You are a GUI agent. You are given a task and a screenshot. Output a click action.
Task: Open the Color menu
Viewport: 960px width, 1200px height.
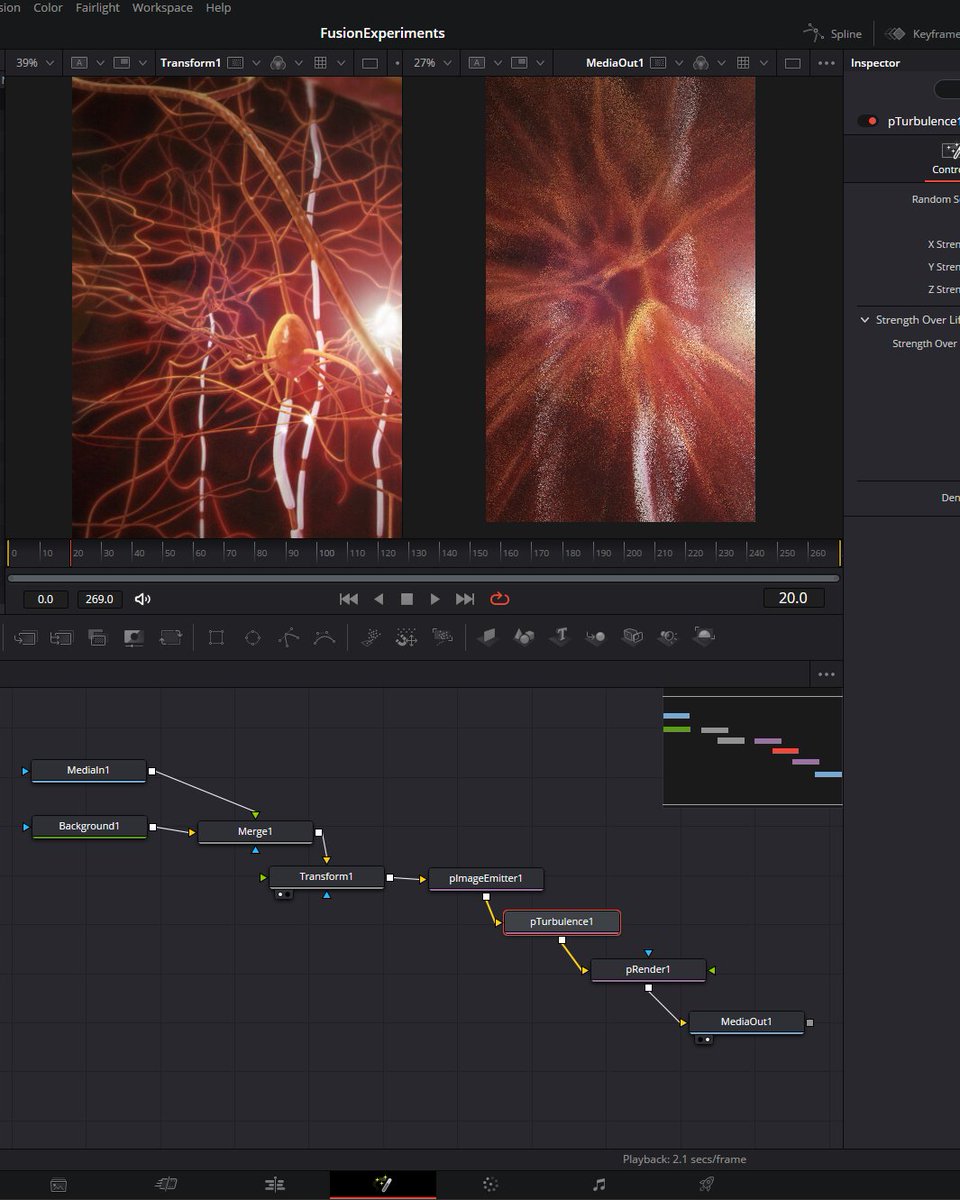[x=48, y=8]
